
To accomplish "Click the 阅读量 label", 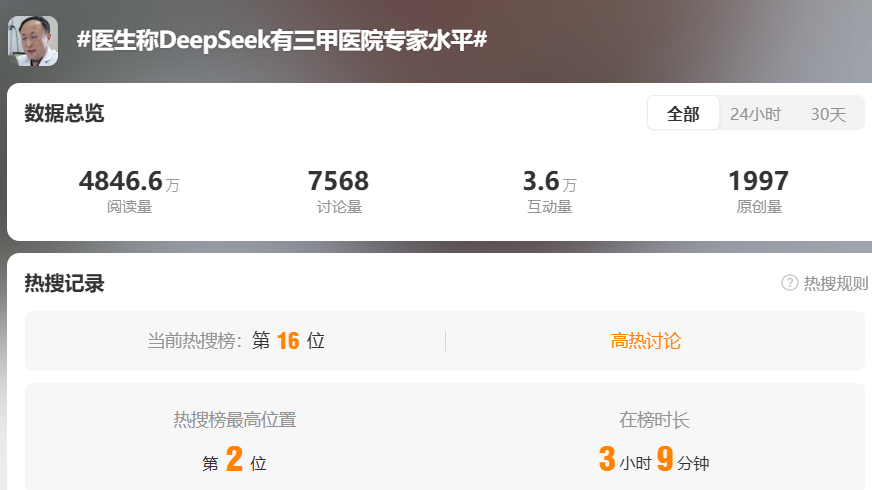I will (x=129, y=207).
